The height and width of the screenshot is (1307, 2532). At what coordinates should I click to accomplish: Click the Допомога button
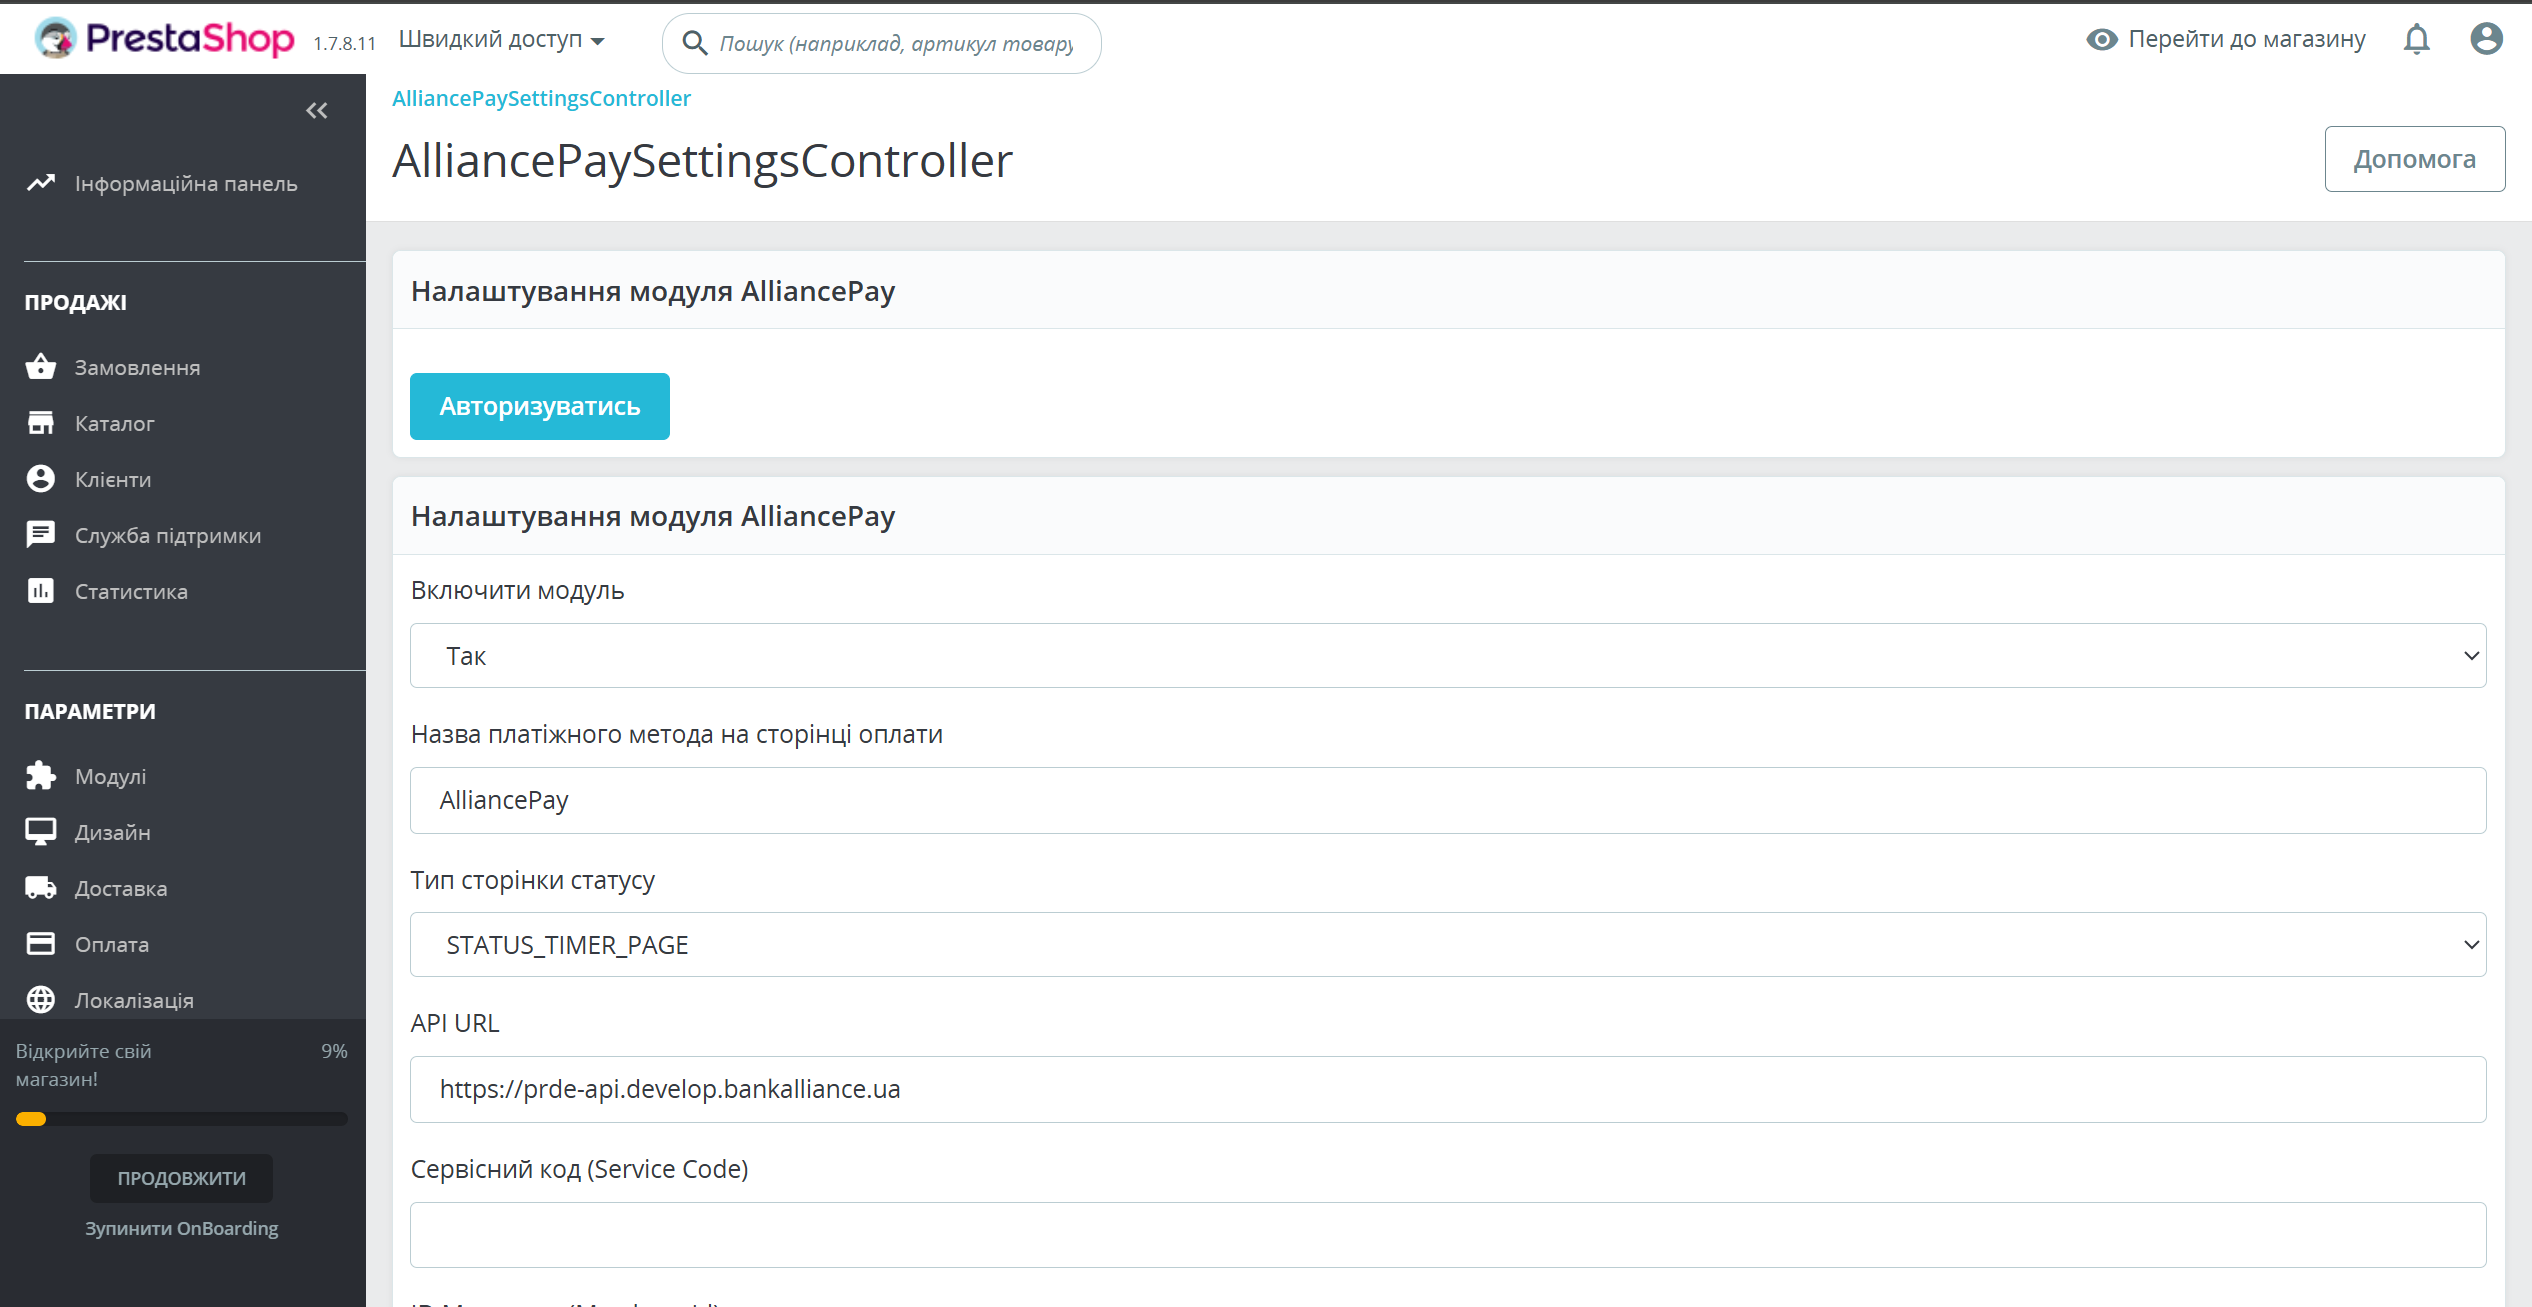[x=2414, y=159]
